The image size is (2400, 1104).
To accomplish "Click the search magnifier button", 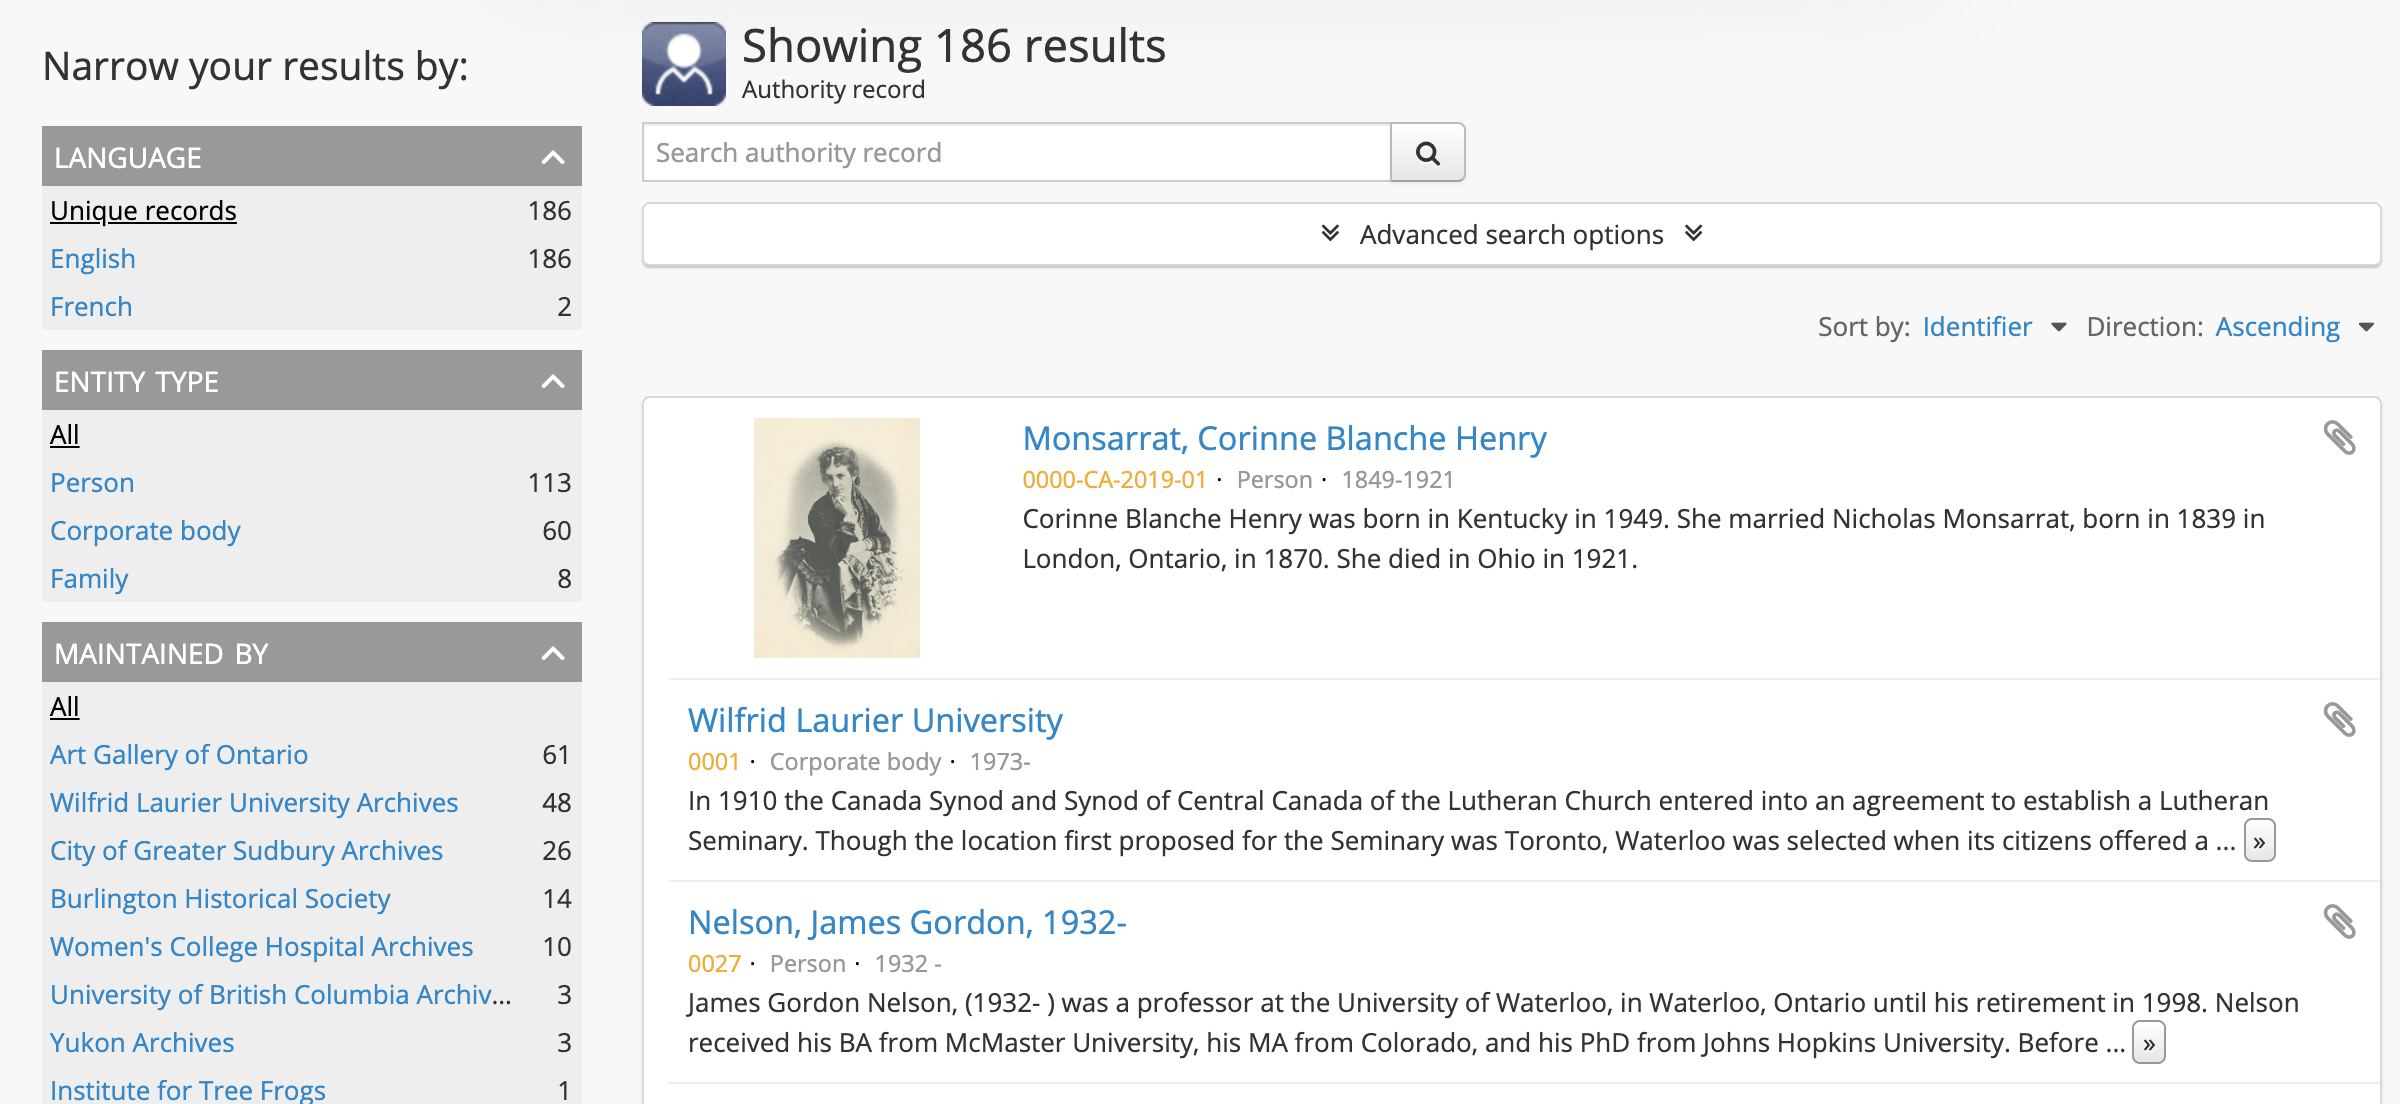I will pos(1427,153).
